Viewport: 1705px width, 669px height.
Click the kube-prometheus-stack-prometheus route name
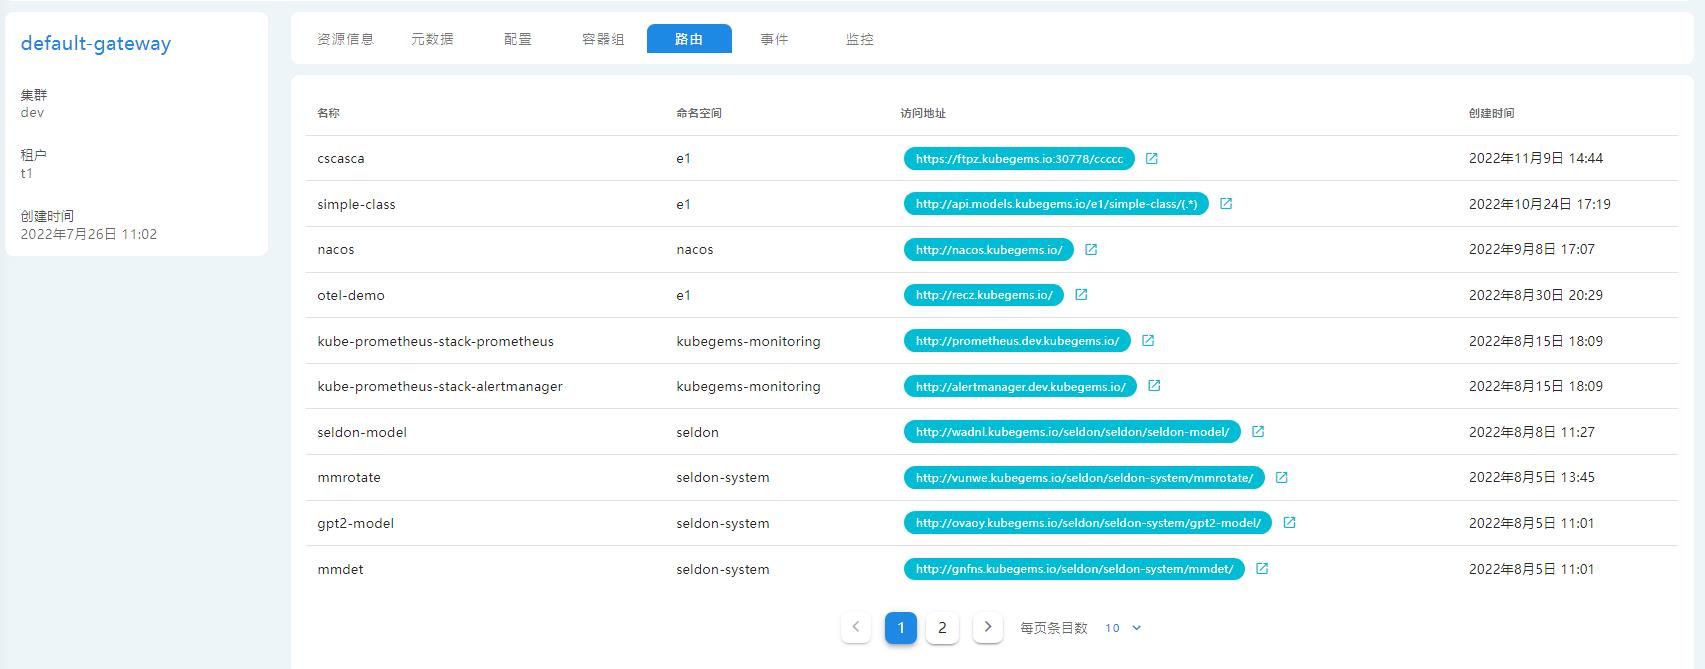point(435,341)
